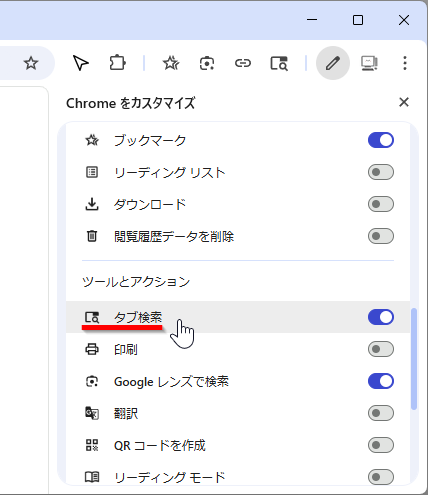This screenshot has height=495, width=428.
Task: Click the Google Lens toolbar icon
Action: [x=207, y=63]
